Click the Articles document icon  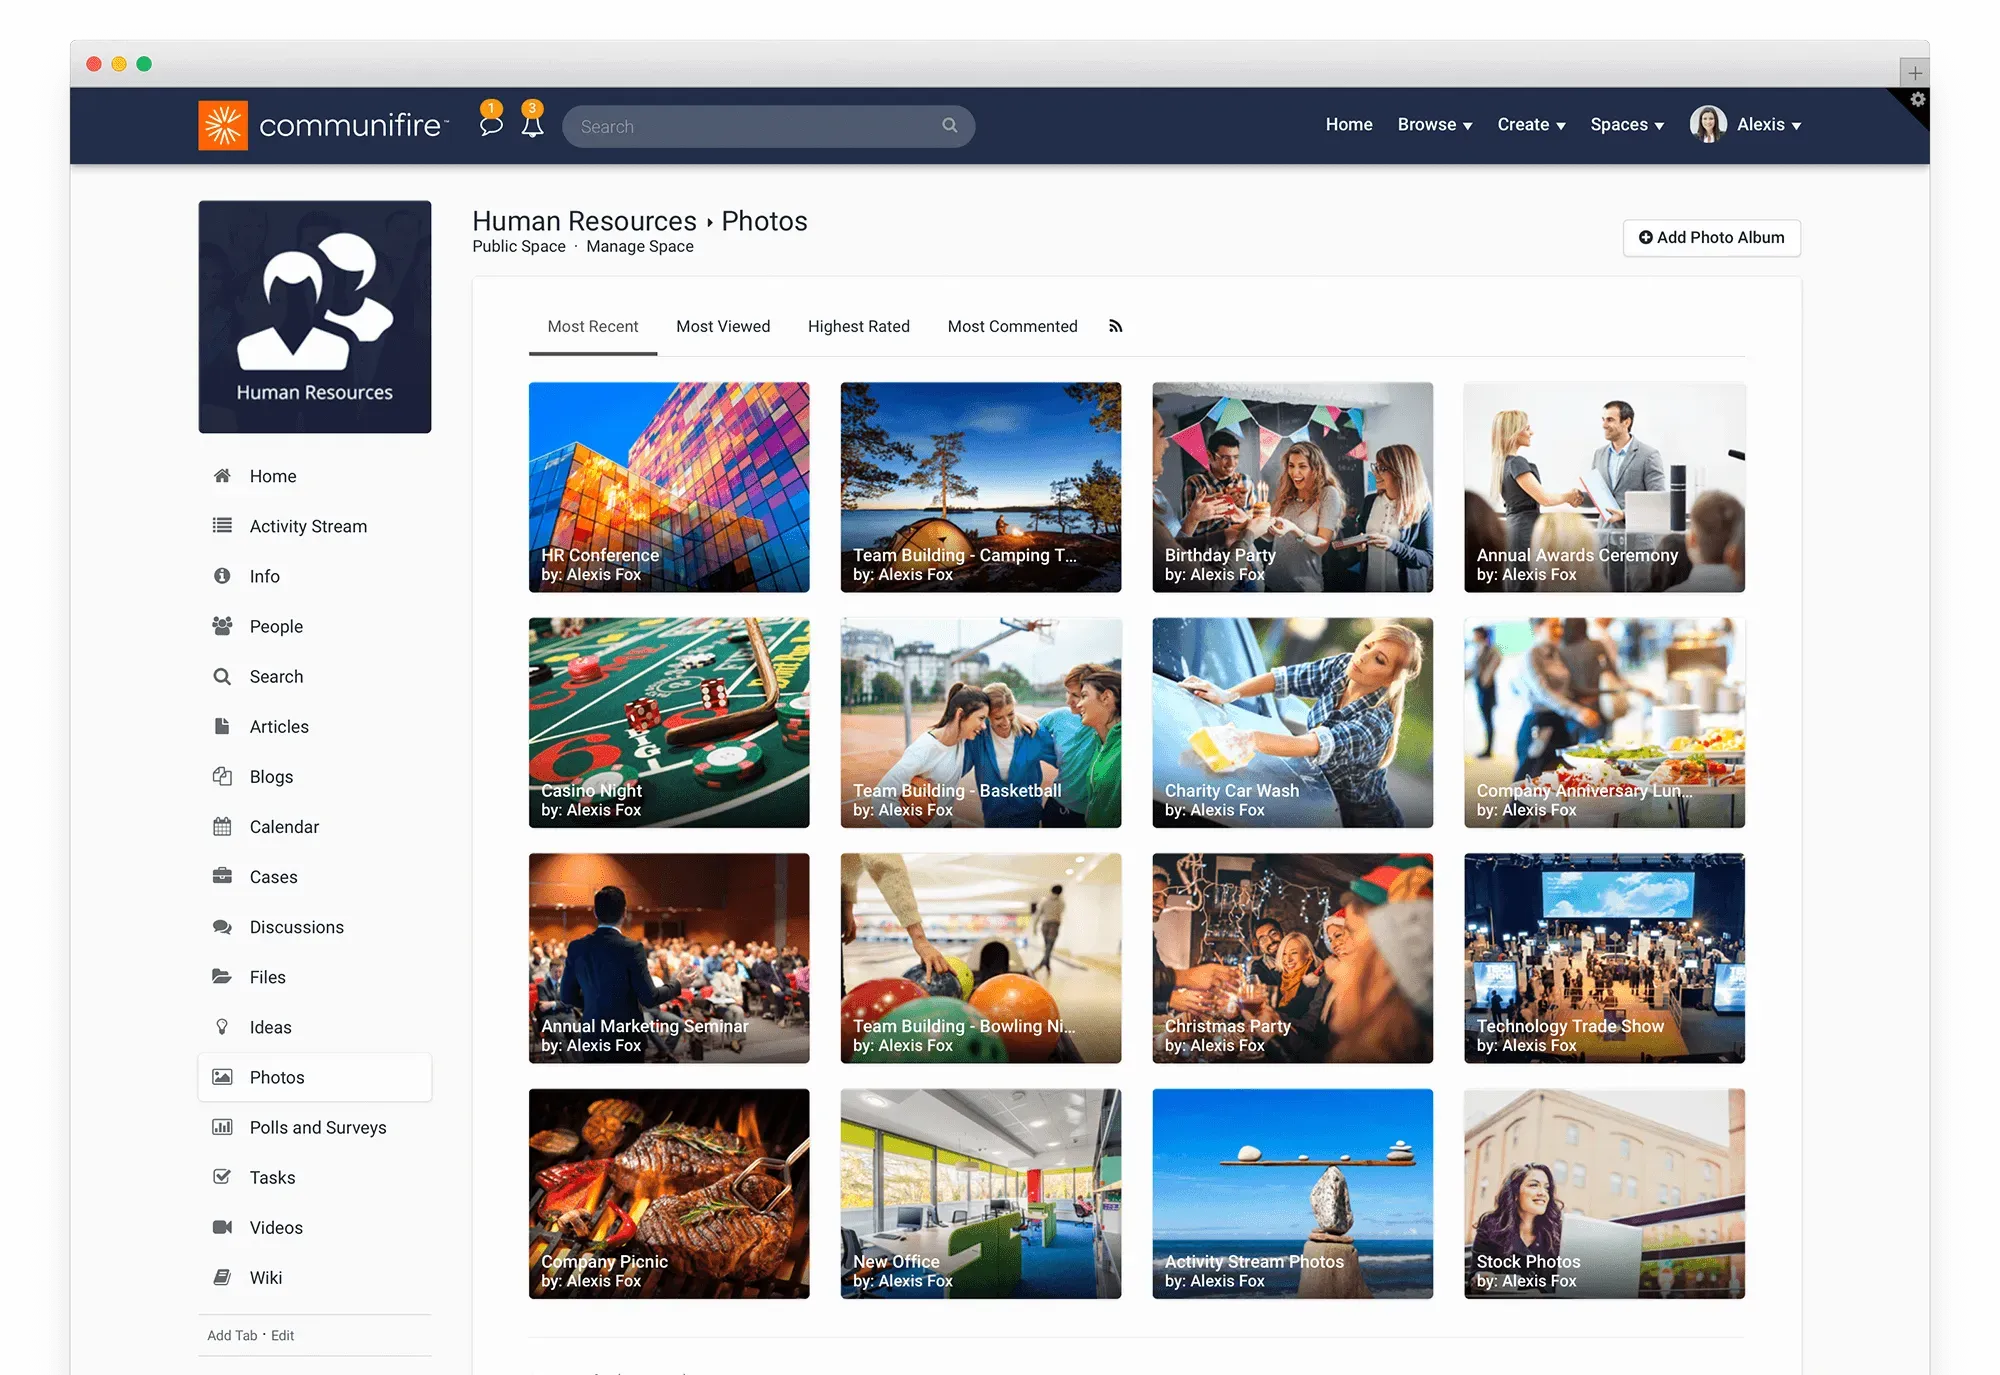tap(222, 726)
